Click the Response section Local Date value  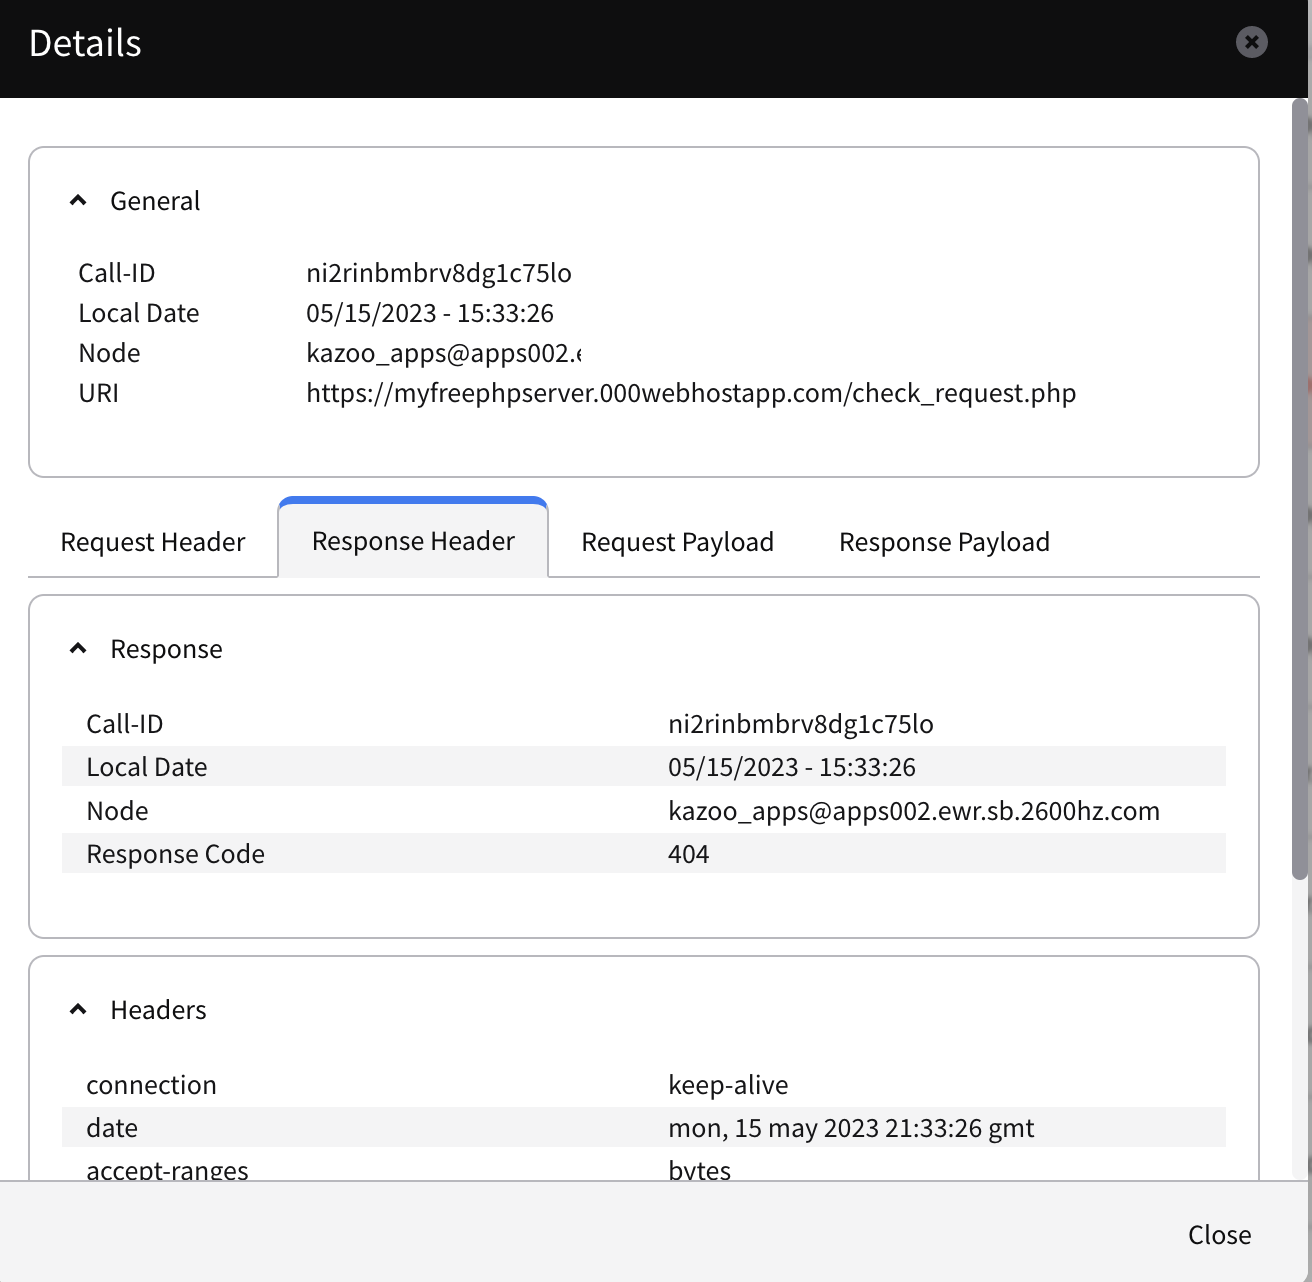pos(792,767)
